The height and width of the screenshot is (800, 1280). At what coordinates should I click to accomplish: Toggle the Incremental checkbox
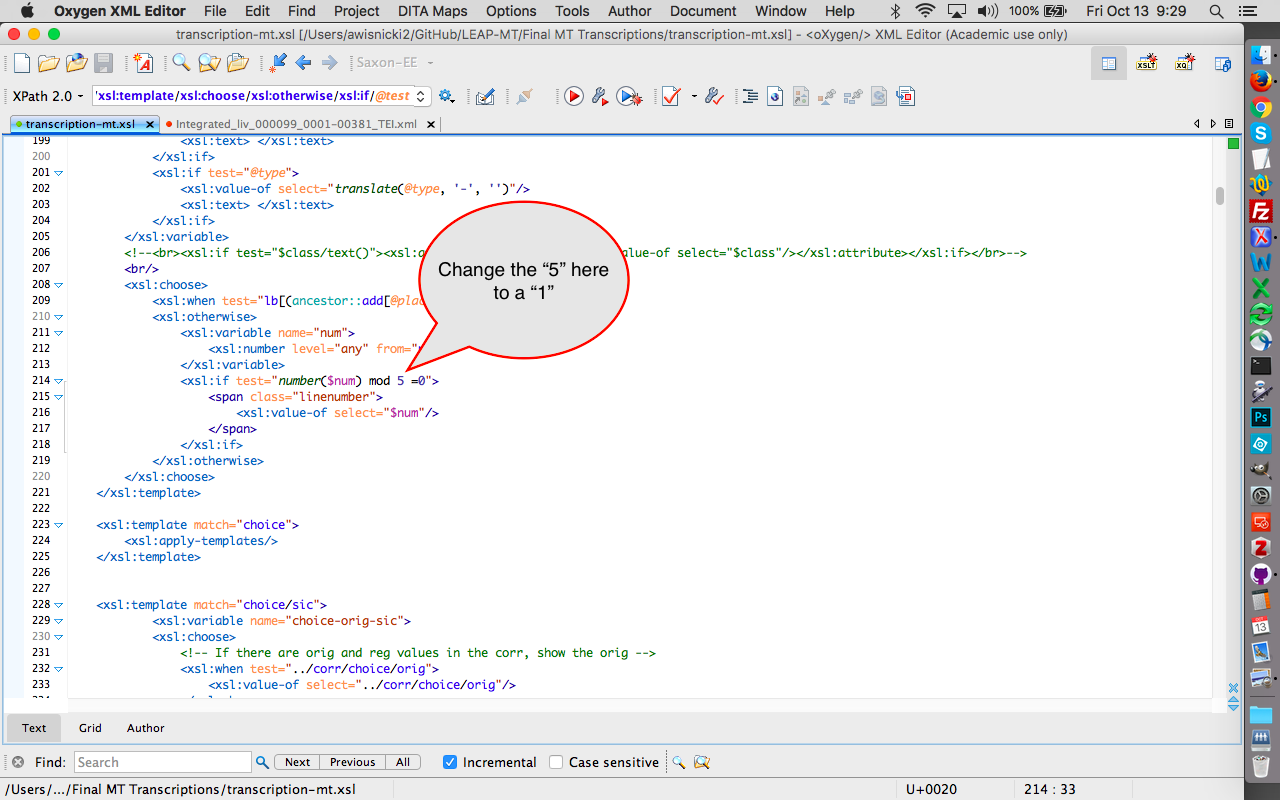click(x=451, y=762)
